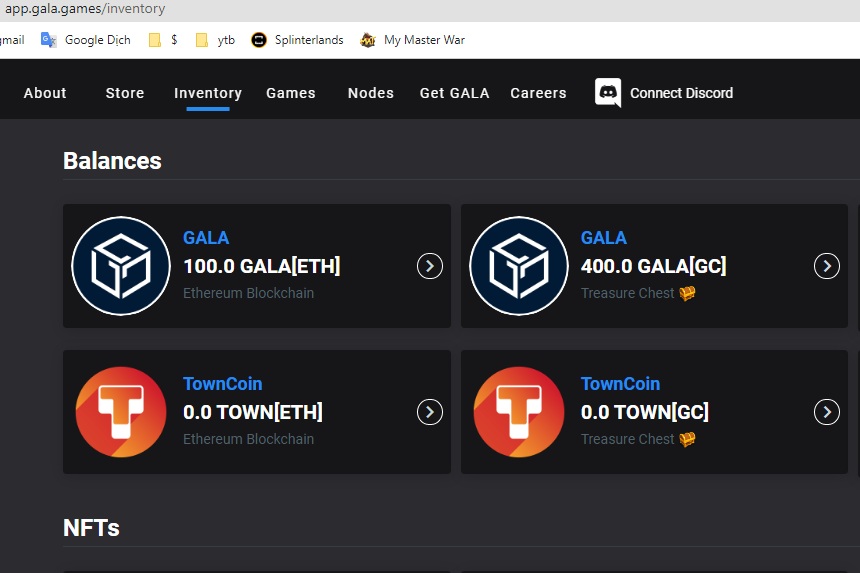Expand the 0.0 TOWN[GC] balance arrow
The height and width of the screenshot is (573, 860).
827,412
